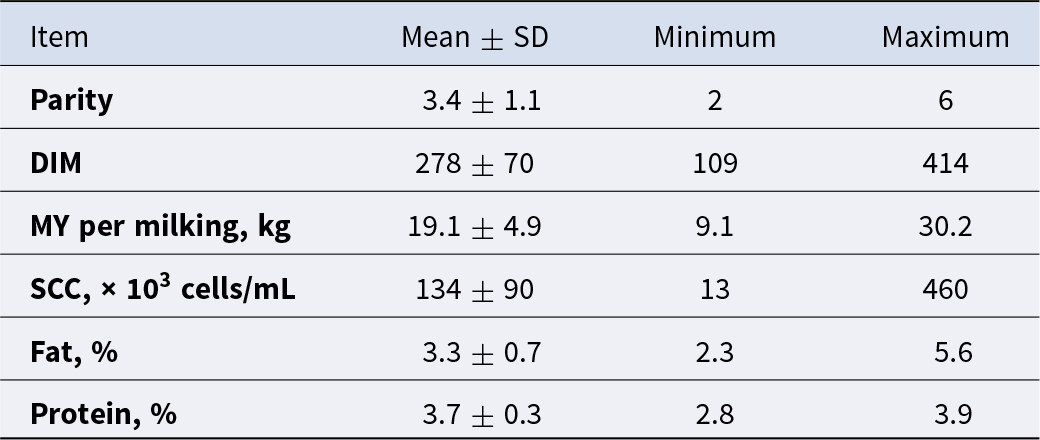Image resolution: width=1040 pixels, height=440 pixels.
Task: Click the 19.1 ± 4.9 milk yield cell
Action: [474, 227]
